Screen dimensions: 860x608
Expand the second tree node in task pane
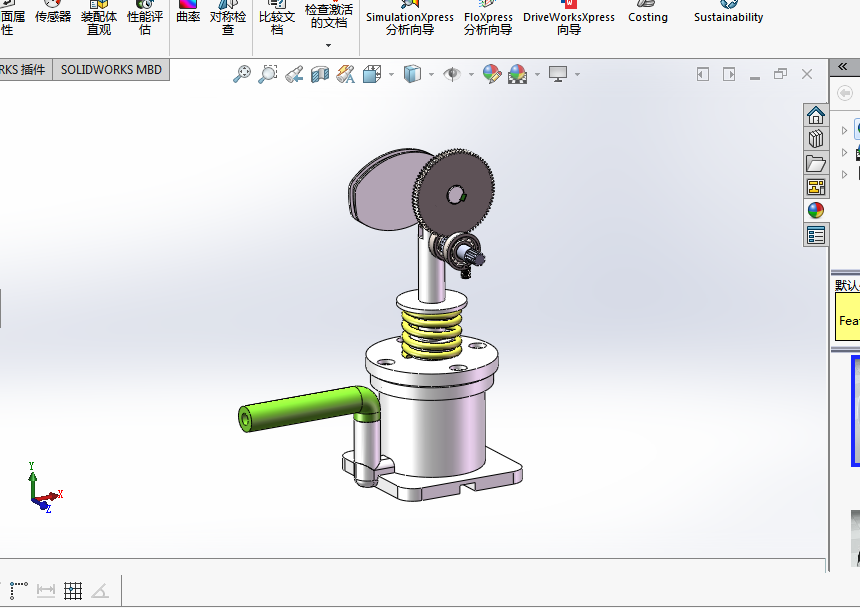tap(845, 152)
